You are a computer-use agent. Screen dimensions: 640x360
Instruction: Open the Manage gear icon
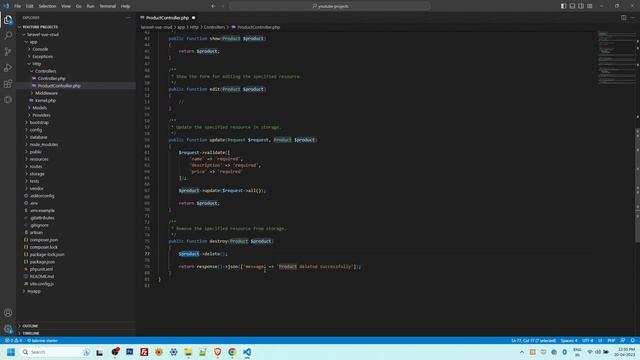(x=8, y=329)
